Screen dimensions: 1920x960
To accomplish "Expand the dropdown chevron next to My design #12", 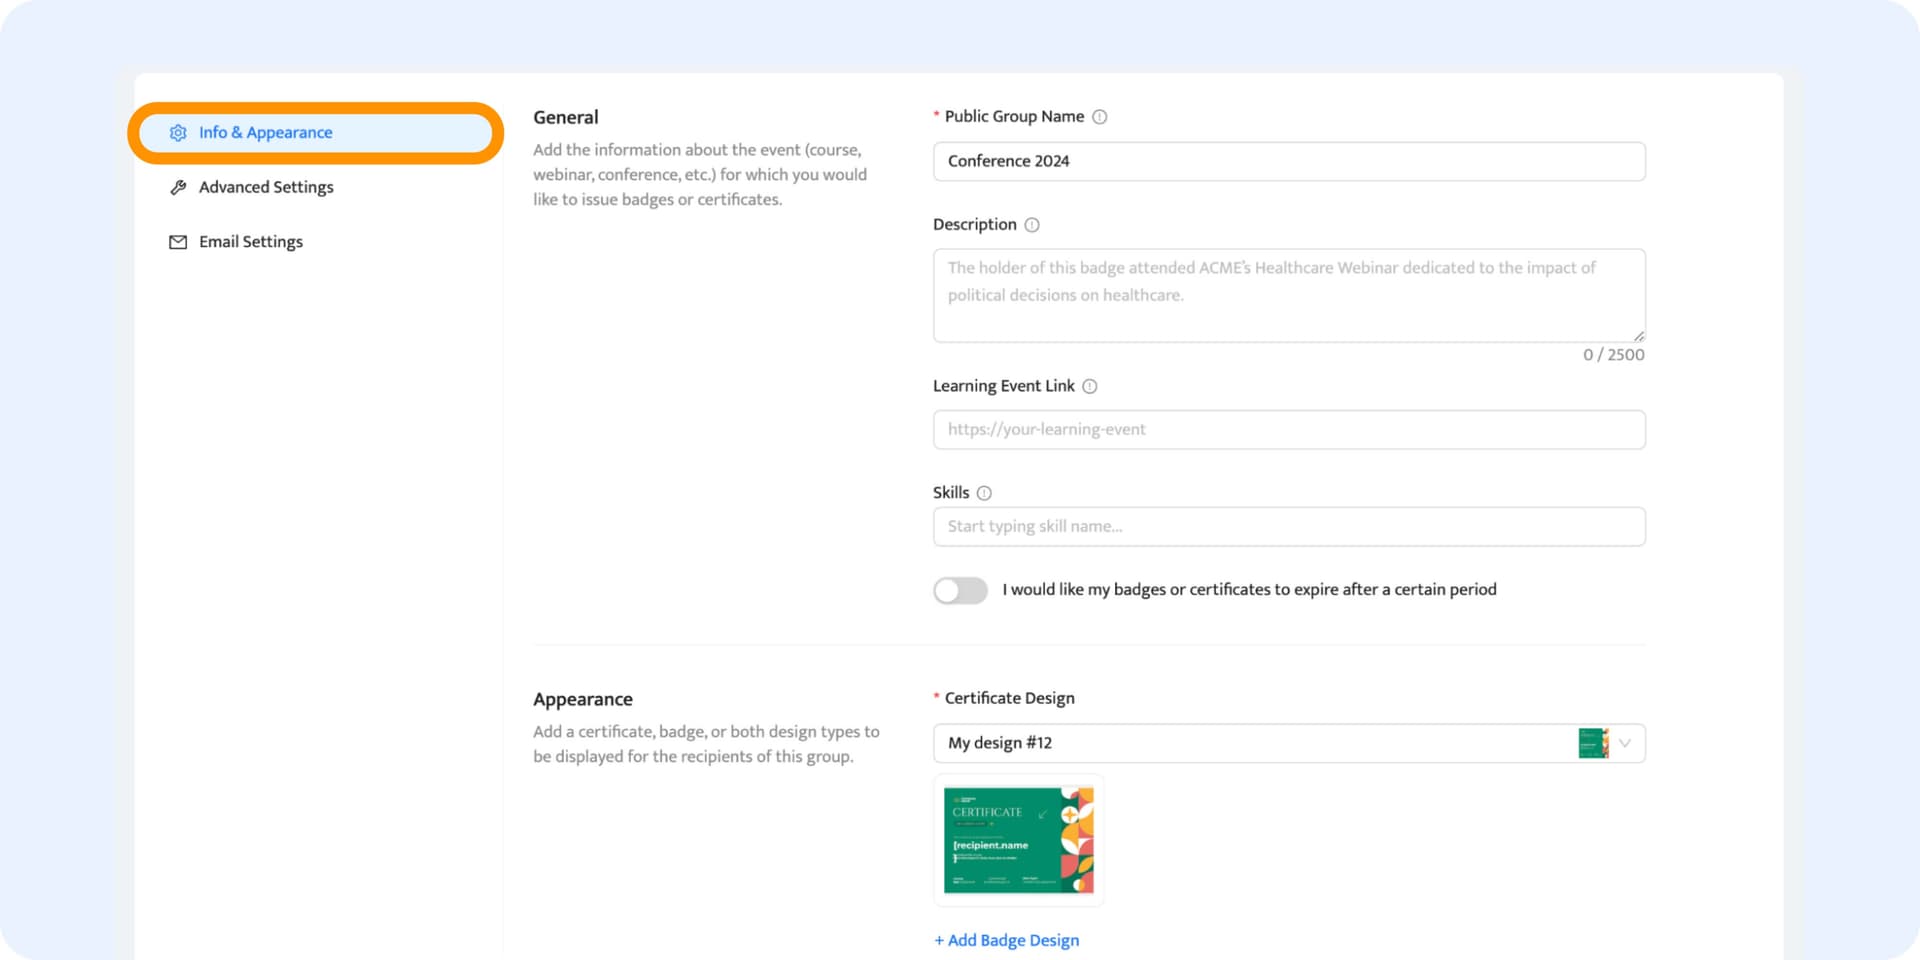I will pyautogui.click(x=1627, y=743).
